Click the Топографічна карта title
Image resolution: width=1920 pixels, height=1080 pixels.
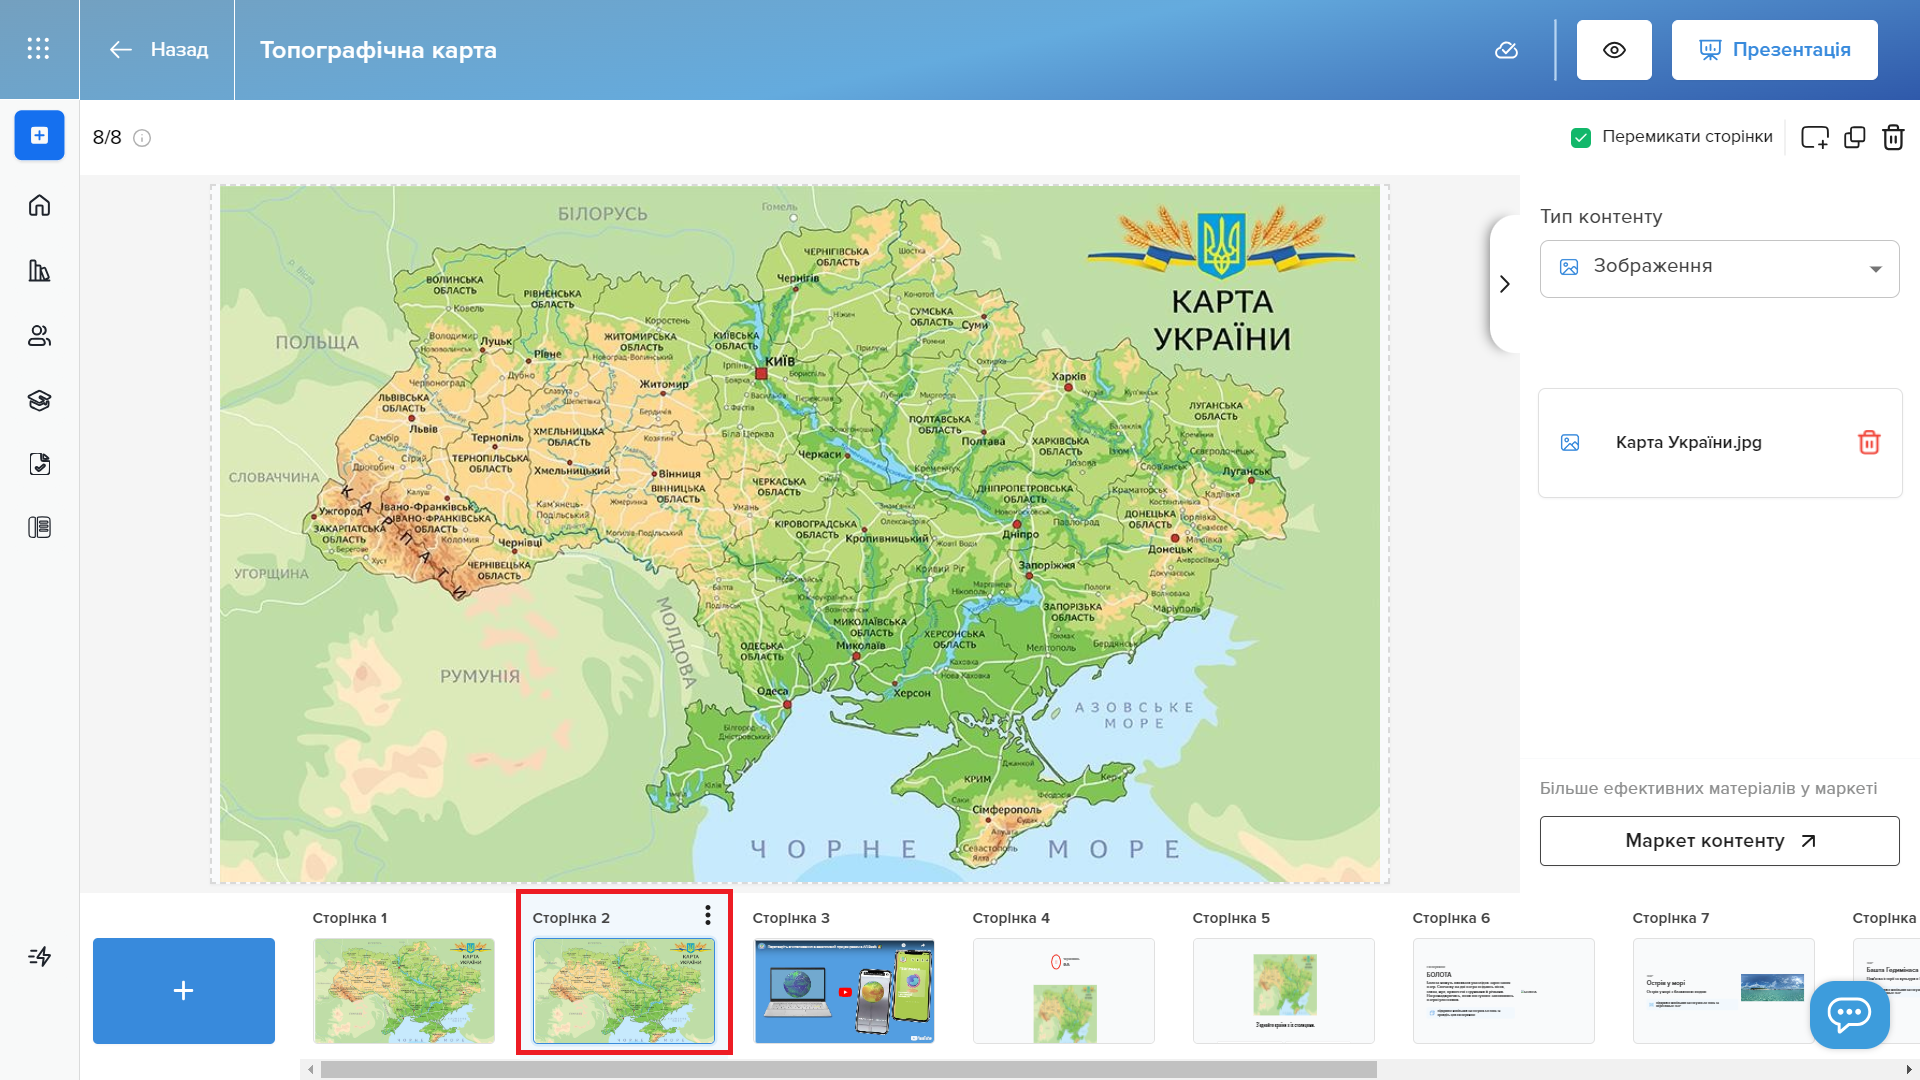click(378, 50)
